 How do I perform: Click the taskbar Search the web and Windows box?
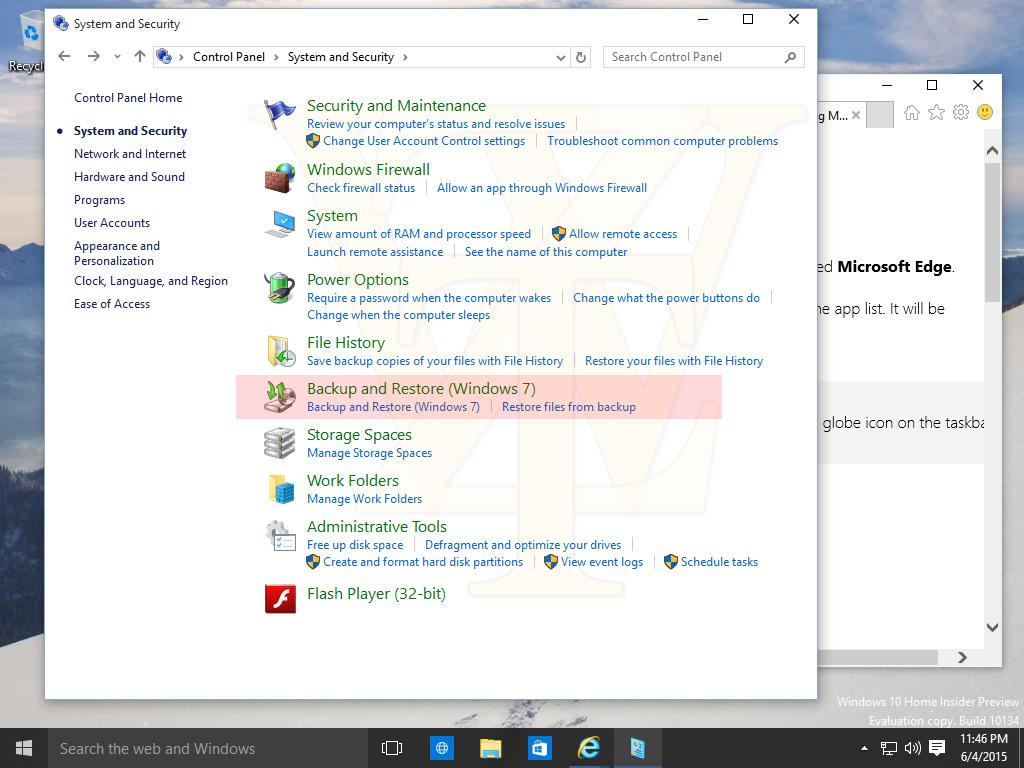point(208,748)
